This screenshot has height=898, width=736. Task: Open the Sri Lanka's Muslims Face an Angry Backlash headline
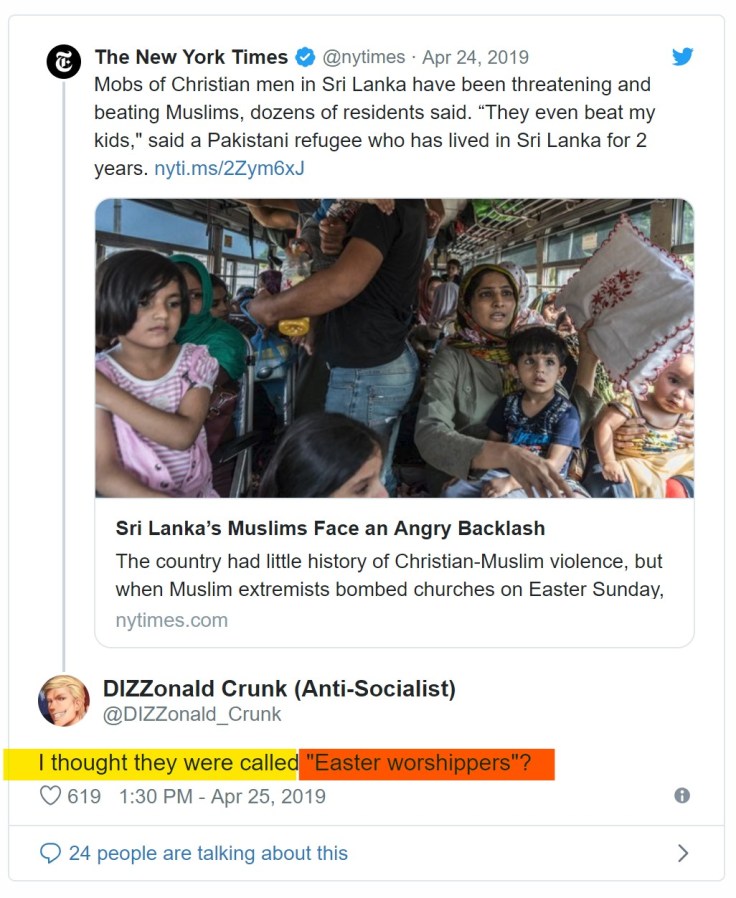(330, 528)
